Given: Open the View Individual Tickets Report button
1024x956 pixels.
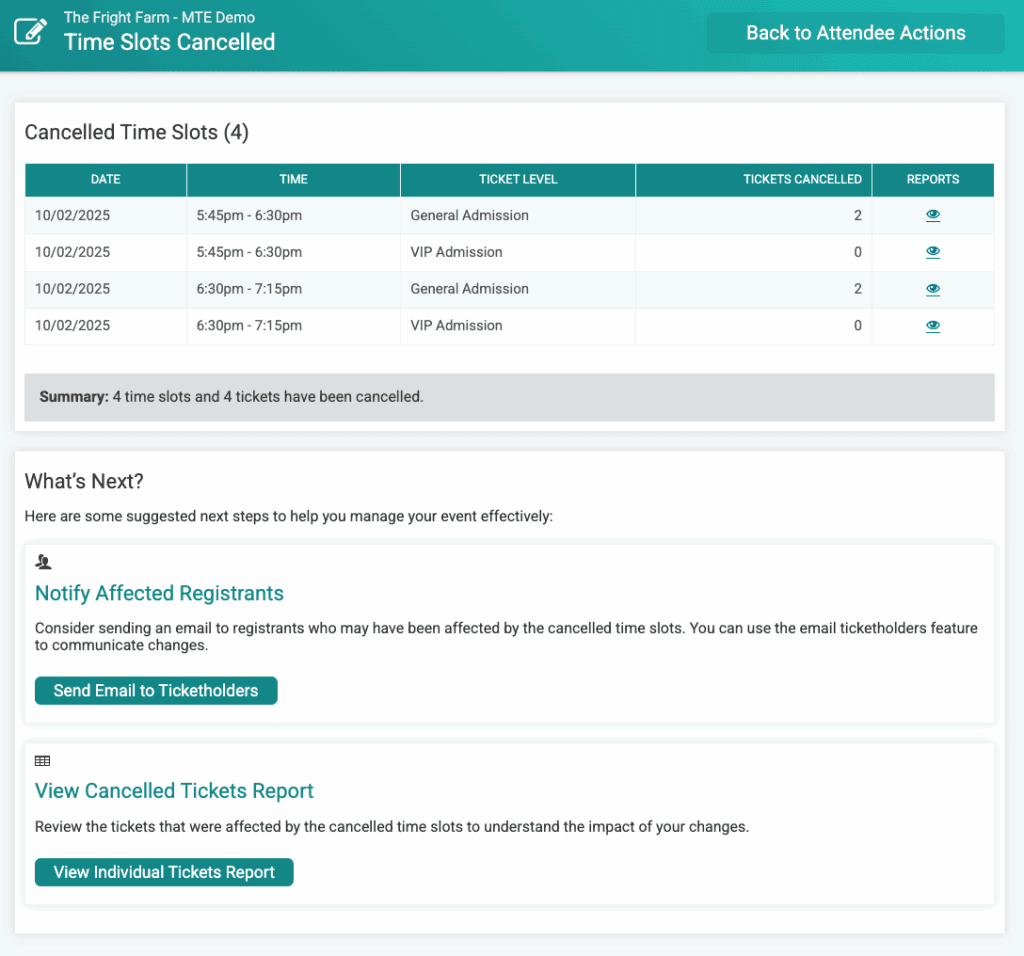Looking at the screenshot, I should click(164, 872).
